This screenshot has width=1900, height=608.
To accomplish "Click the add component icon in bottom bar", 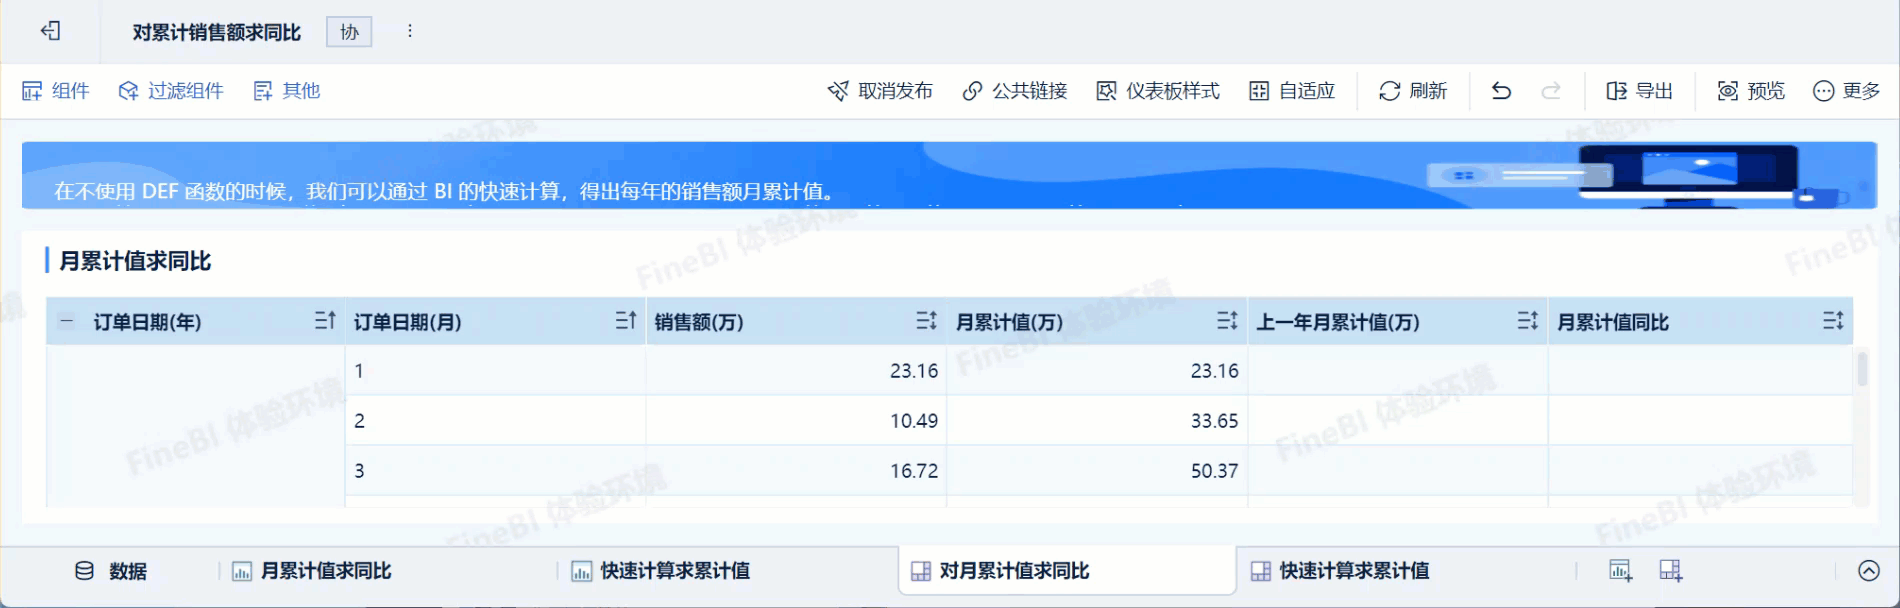I will [1621, 571].
